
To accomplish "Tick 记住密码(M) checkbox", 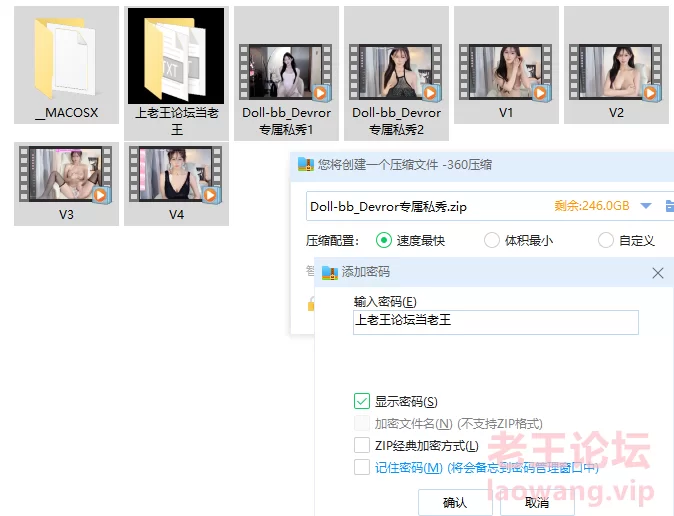I will 362,467.
